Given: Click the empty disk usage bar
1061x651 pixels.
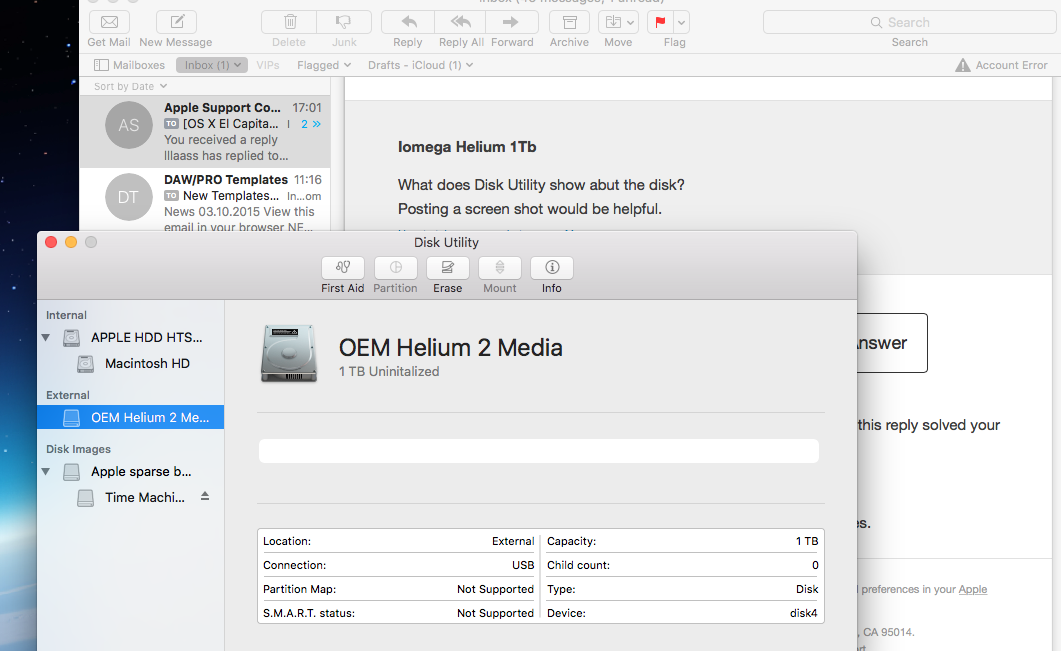Looking at the screenshot, I should pyautogui.click(x=539, y=451).
